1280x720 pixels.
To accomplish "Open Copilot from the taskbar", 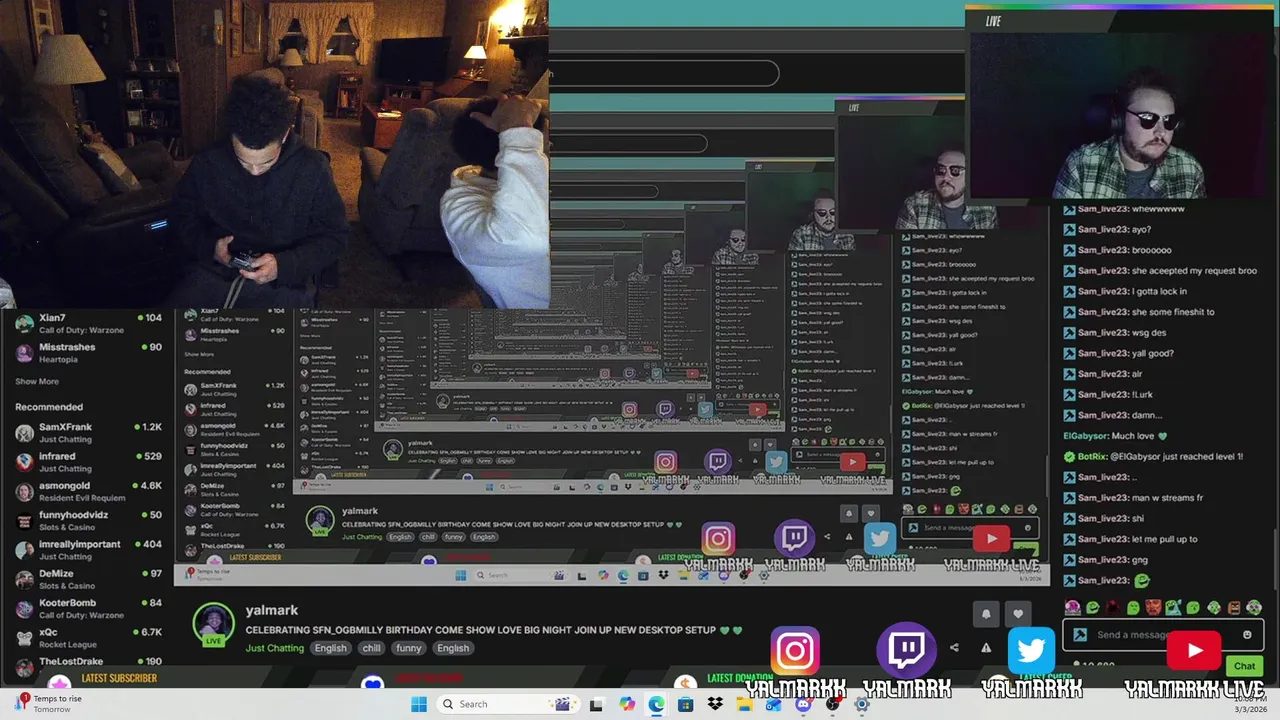I will tap(627, 704).
